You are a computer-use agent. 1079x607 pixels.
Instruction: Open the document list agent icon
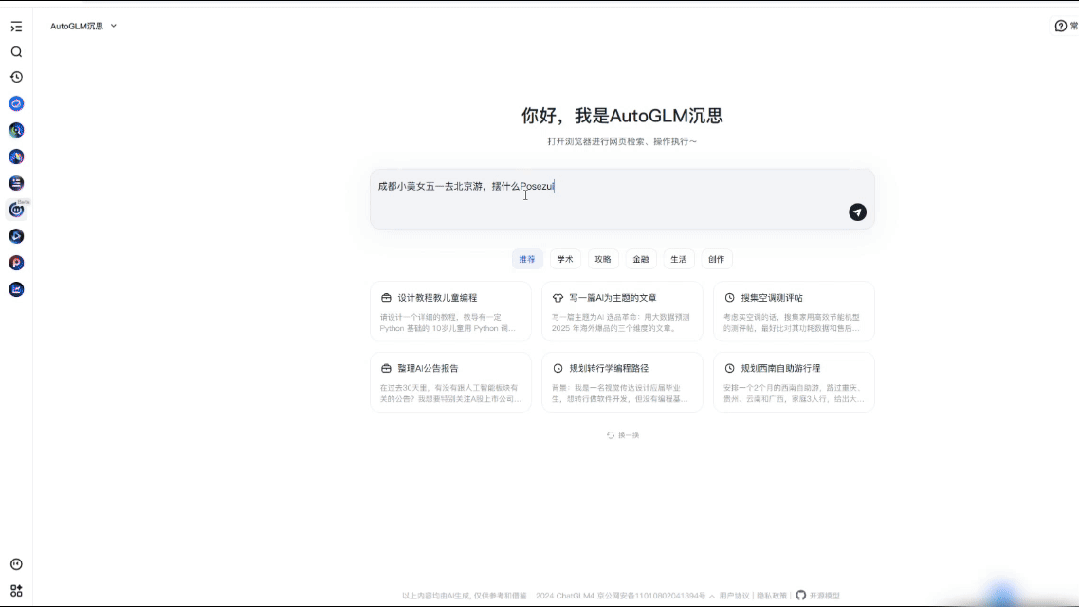tap(17, 183)
